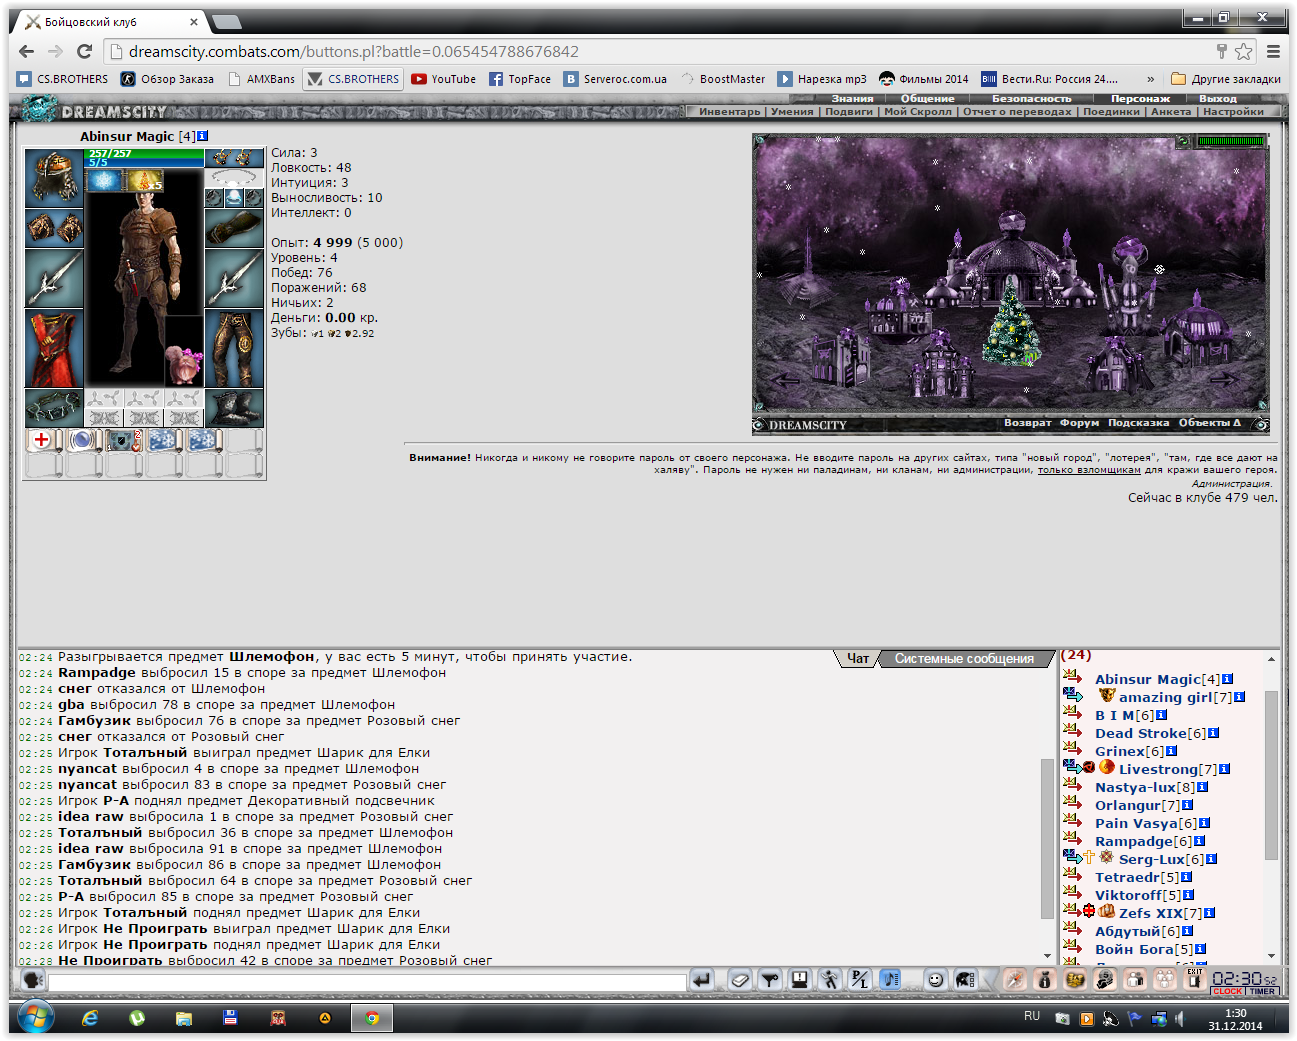Open the Умения submenu
Screen dimensions: 1297x1041
792,112
